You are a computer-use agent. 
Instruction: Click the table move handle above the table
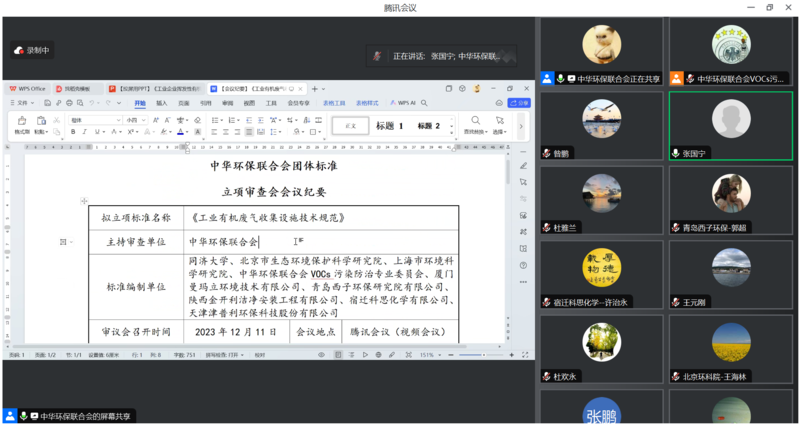[x=85, y=201]
